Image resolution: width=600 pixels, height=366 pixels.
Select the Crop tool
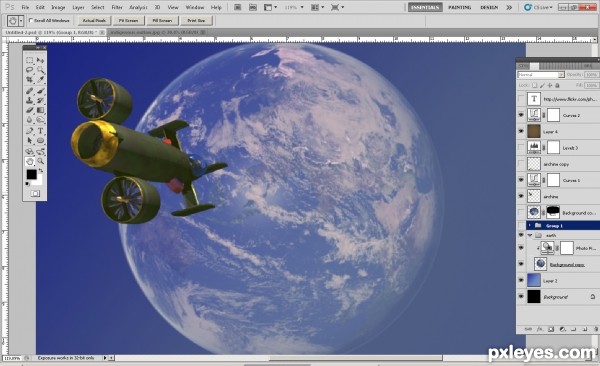[29, 80]
